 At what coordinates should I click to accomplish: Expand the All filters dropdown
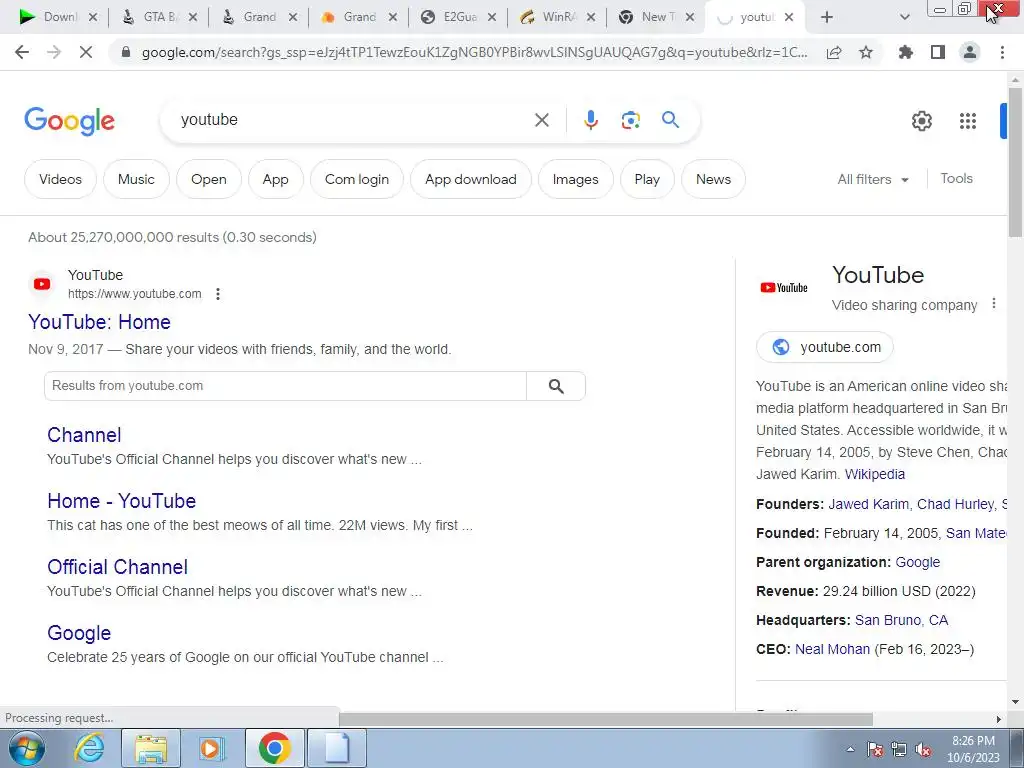click(873, 179)
